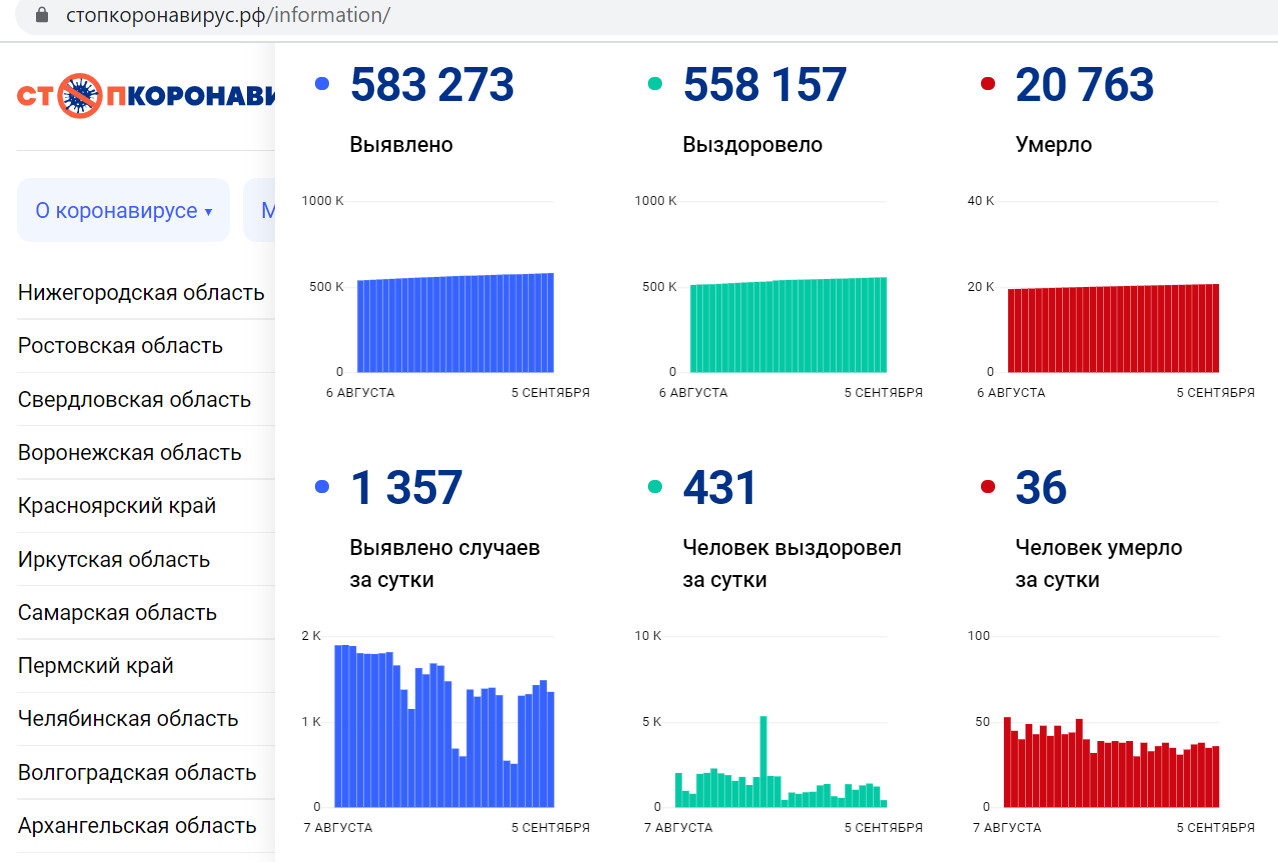The image size is (1278, 862).
Task: Select Волгоградская область in the region list
Action: pos(137,773)
